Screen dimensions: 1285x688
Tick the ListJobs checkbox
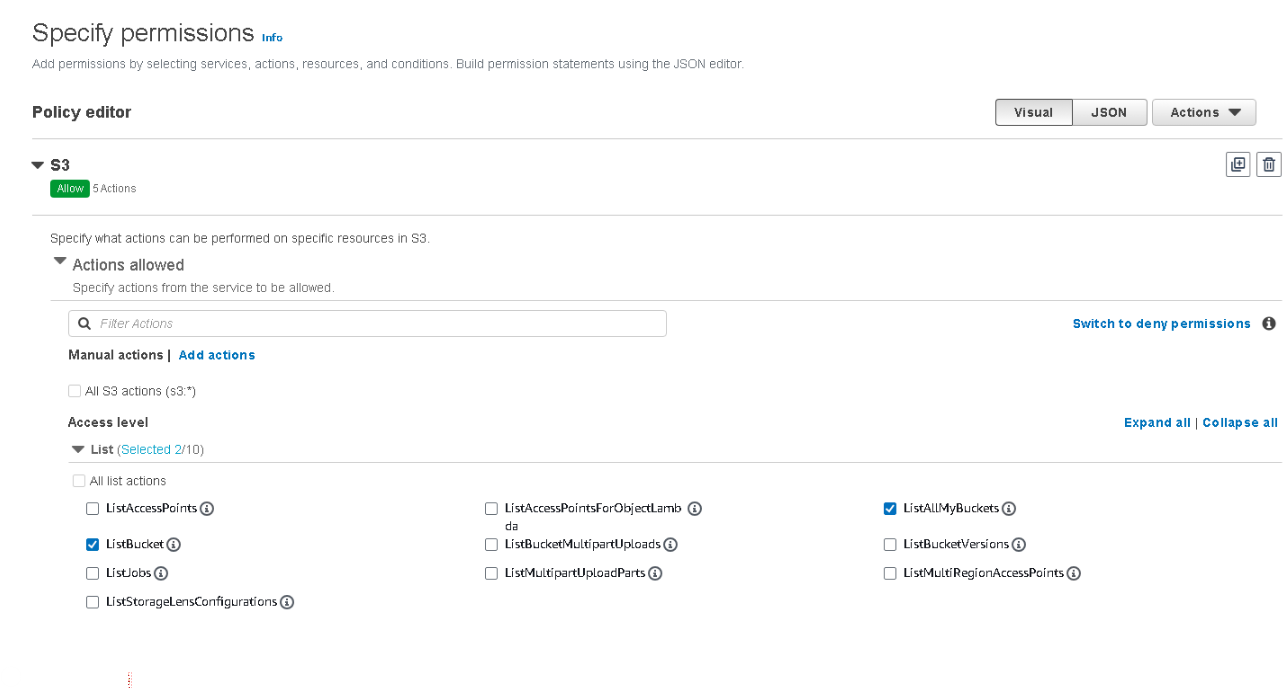[x=93, y=574]
